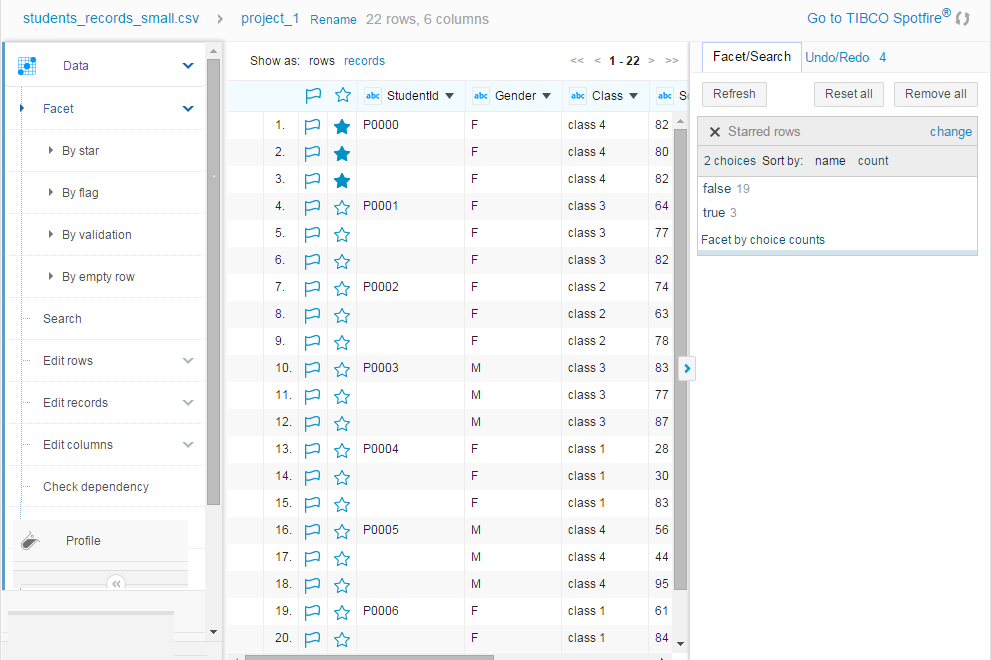Open the Class column dropdown menu
Screen dimensions: 991x660
[x=633, y=96]
